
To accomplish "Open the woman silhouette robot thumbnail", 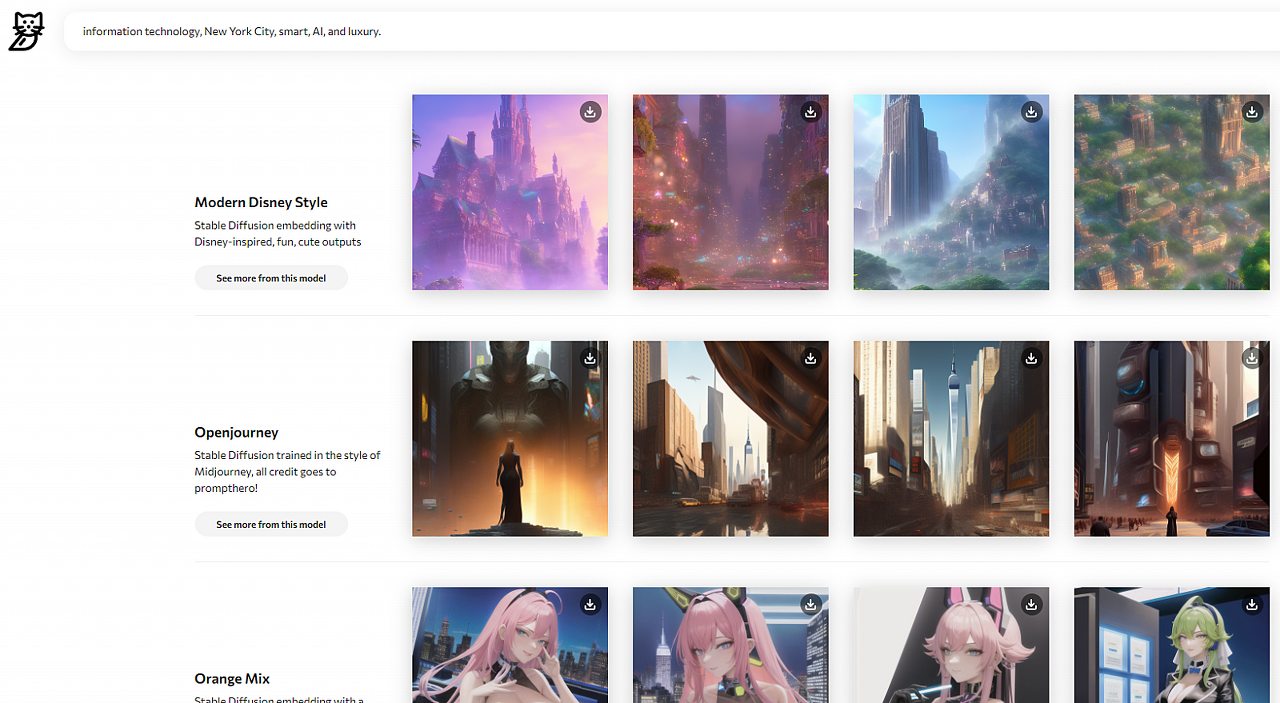I will tap(510, 438).
